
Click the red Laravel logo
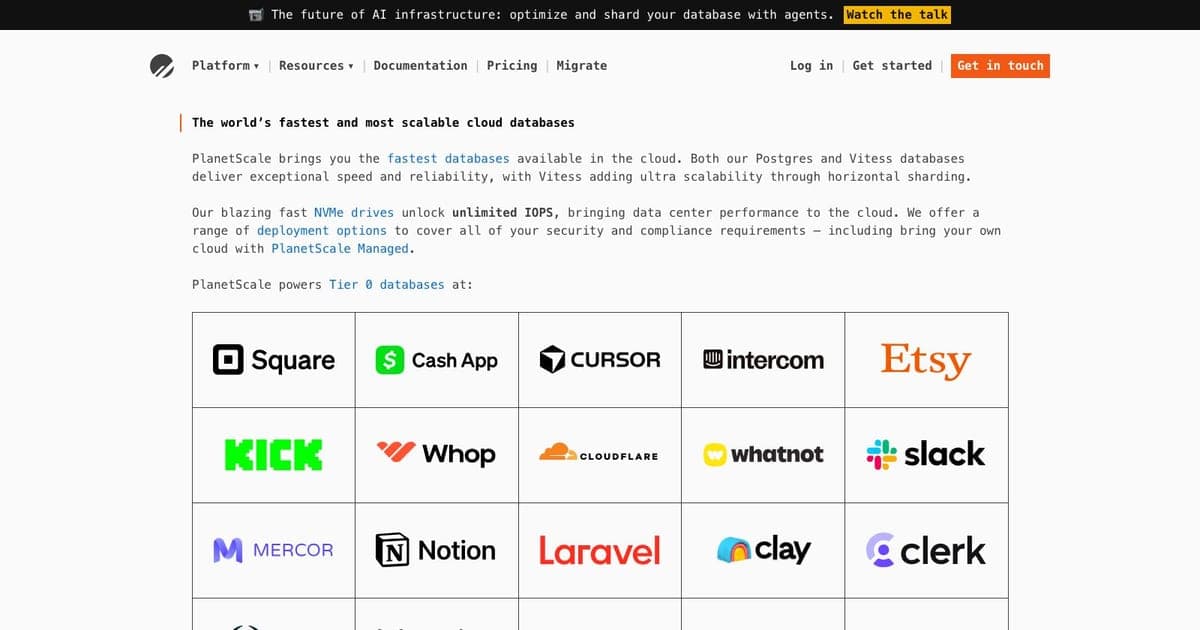pyautogui.click(x=600, y=550)
